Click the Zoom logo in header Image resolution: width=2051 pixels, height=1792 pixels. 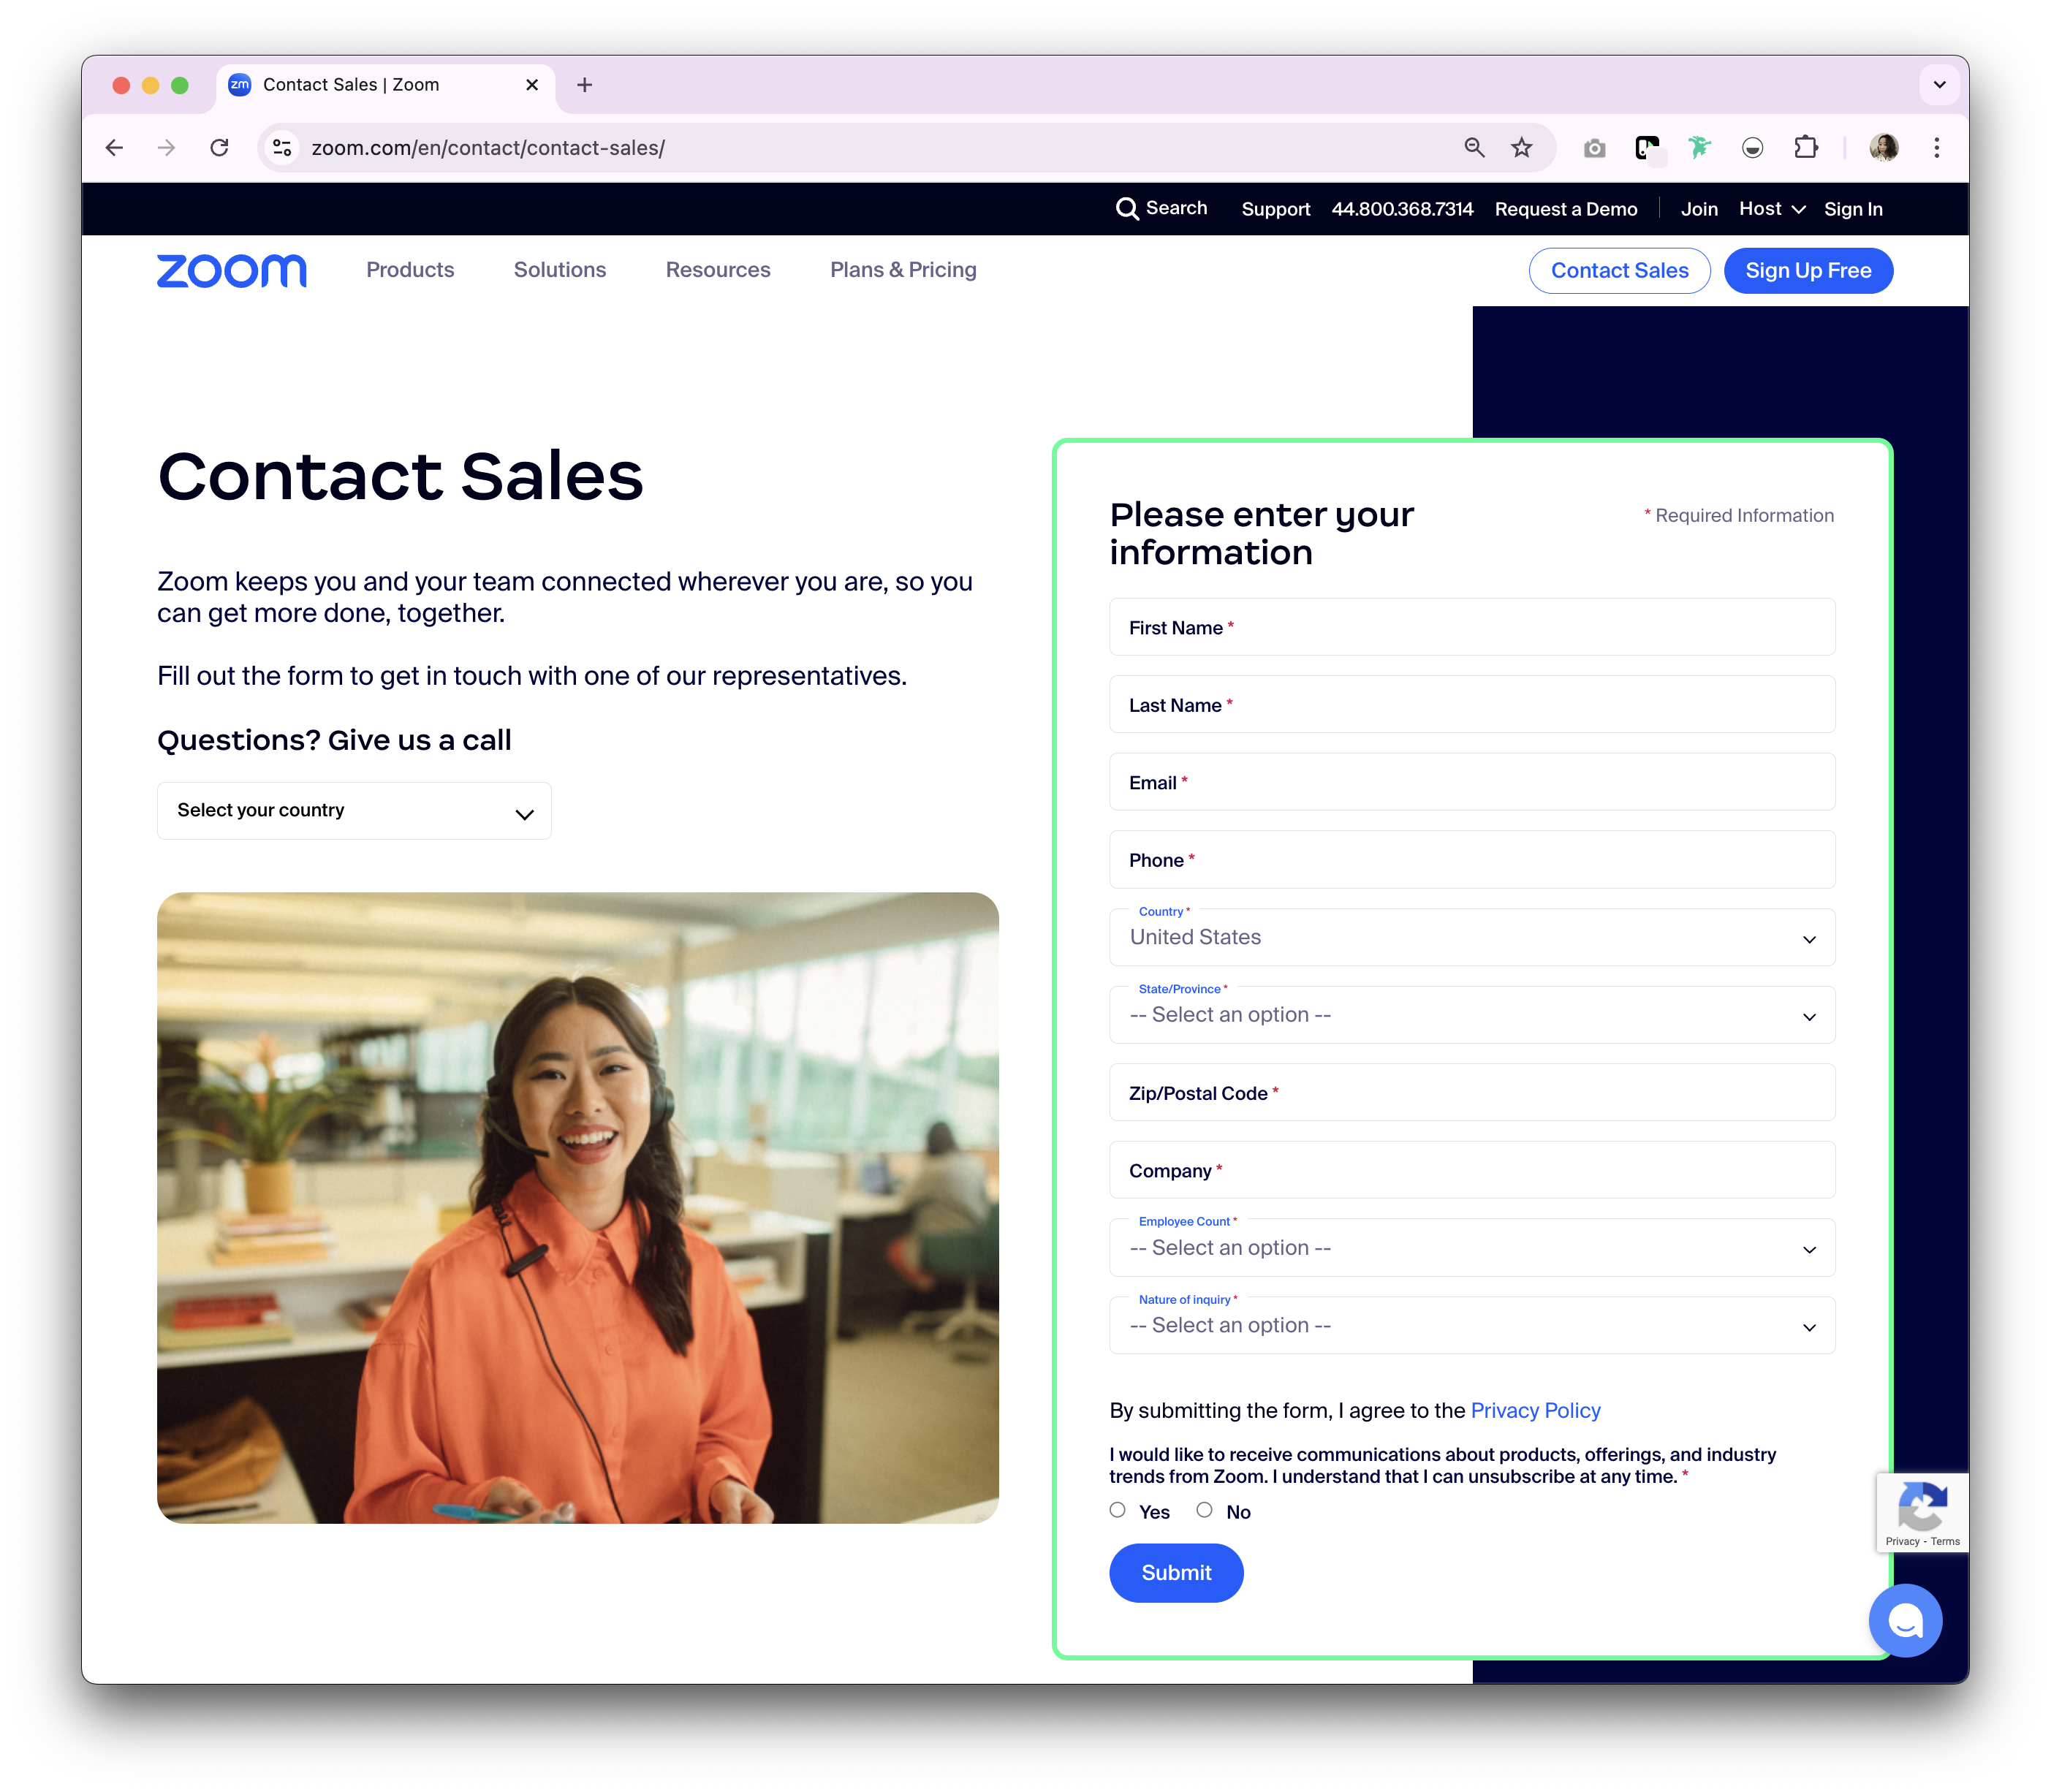(x=231, y=270)
